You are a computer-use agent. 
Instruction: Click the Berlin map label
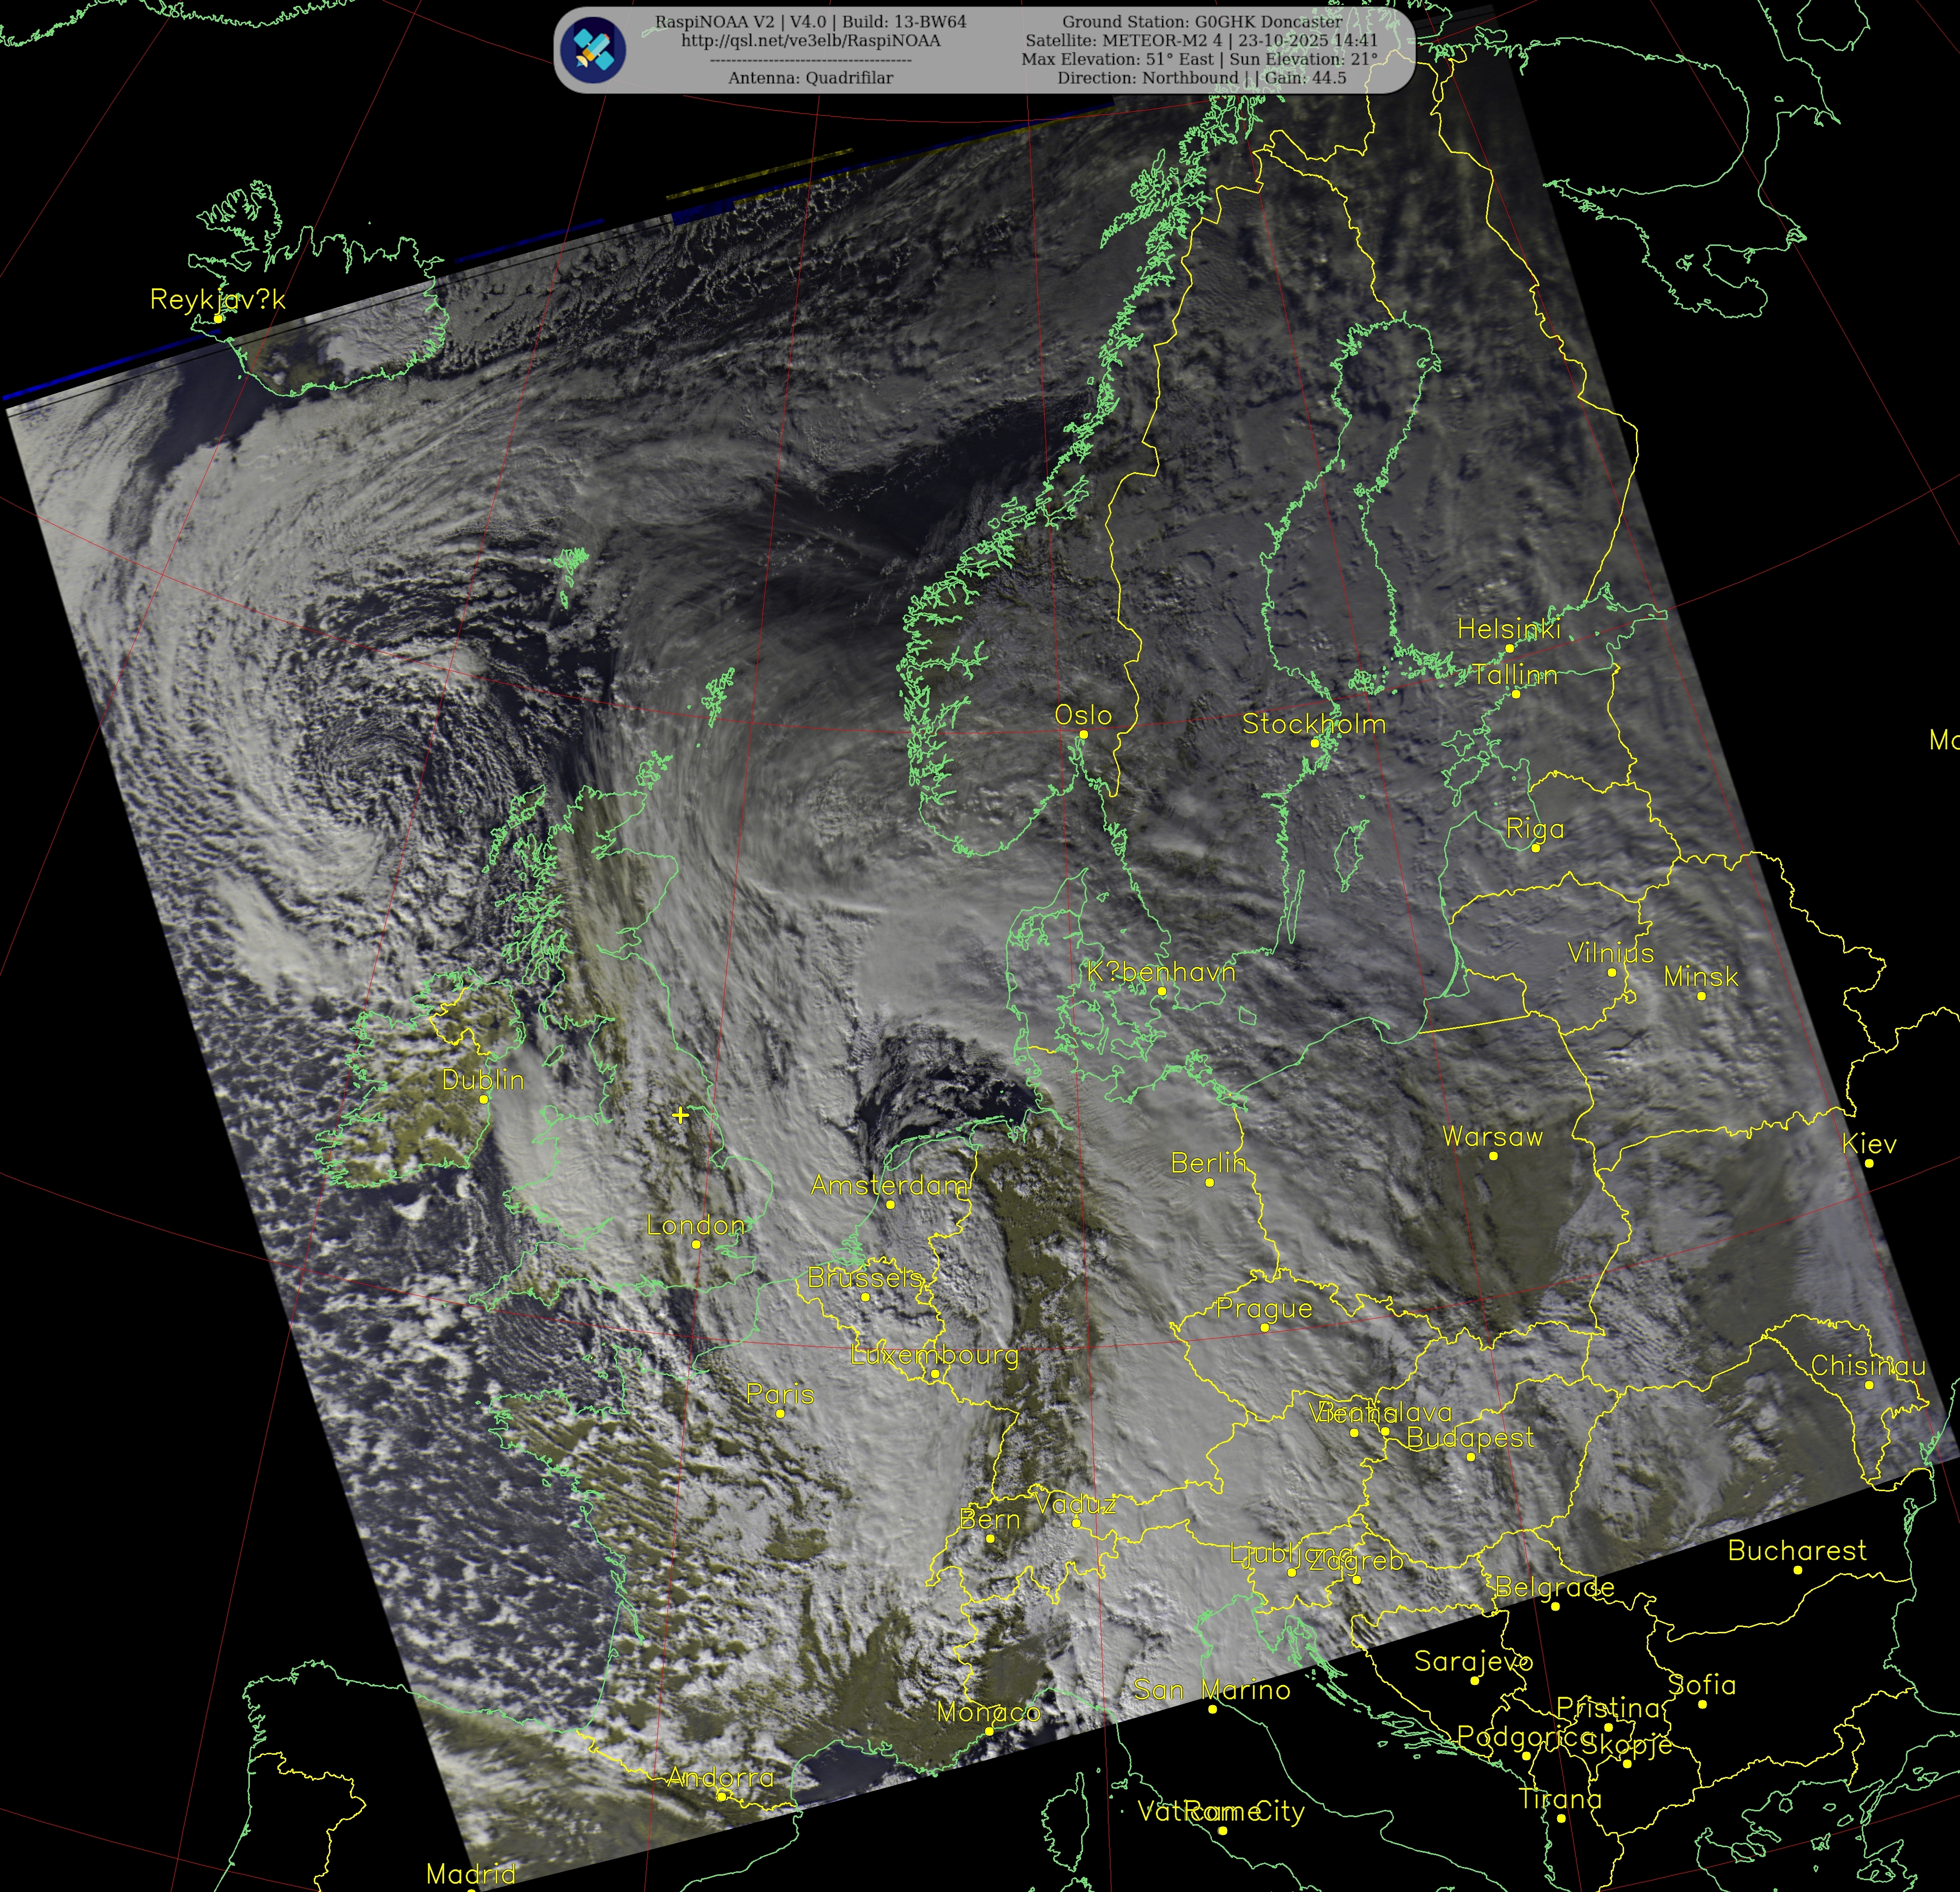tap(1208, 1163)
